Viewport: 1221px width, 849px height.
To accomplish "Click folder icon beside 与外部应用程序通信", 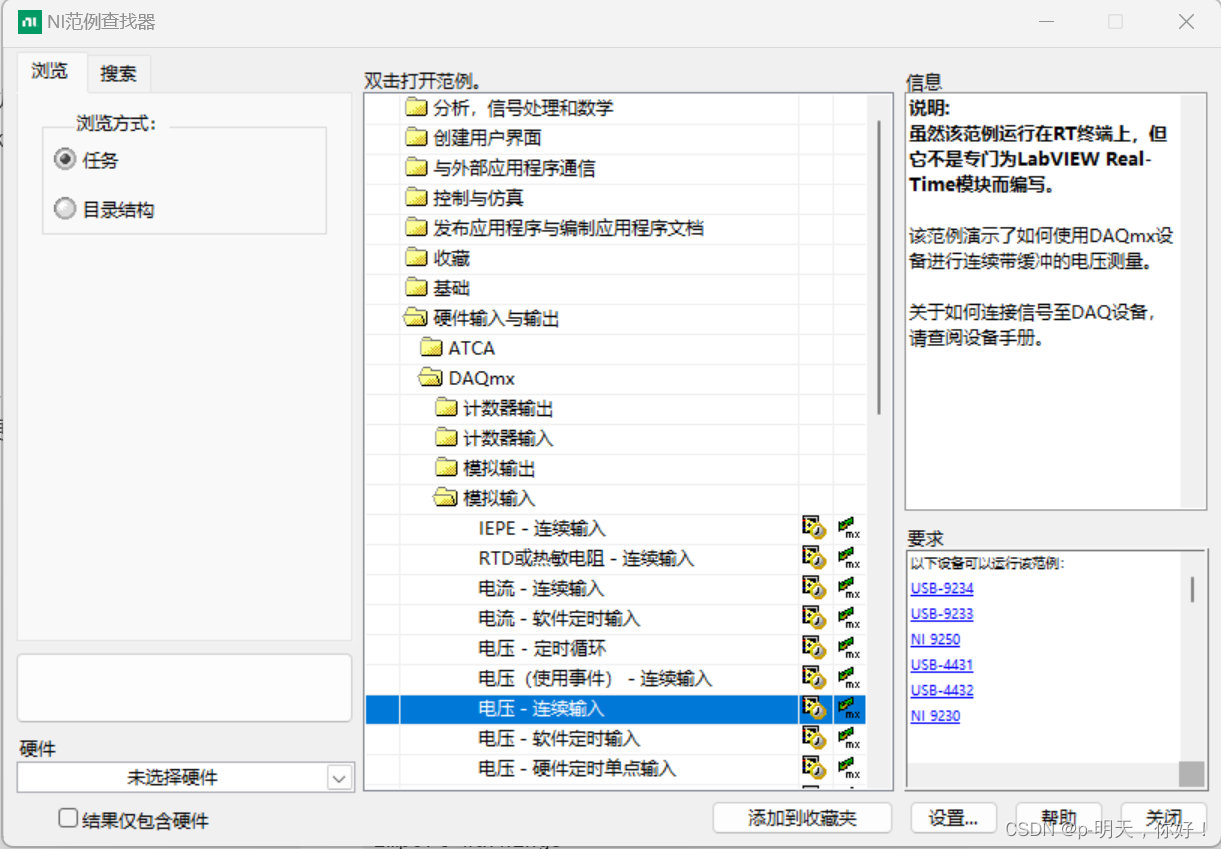I will [416, 168].
